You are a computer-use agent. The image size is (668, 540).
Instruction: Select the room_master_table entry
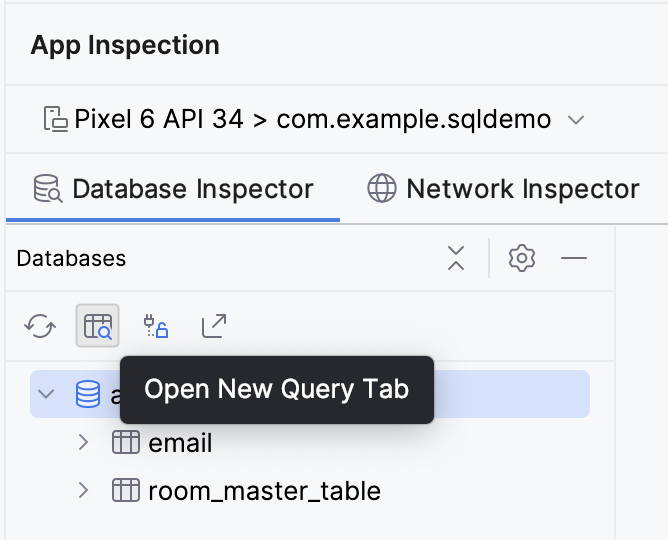tap(264, 491)
